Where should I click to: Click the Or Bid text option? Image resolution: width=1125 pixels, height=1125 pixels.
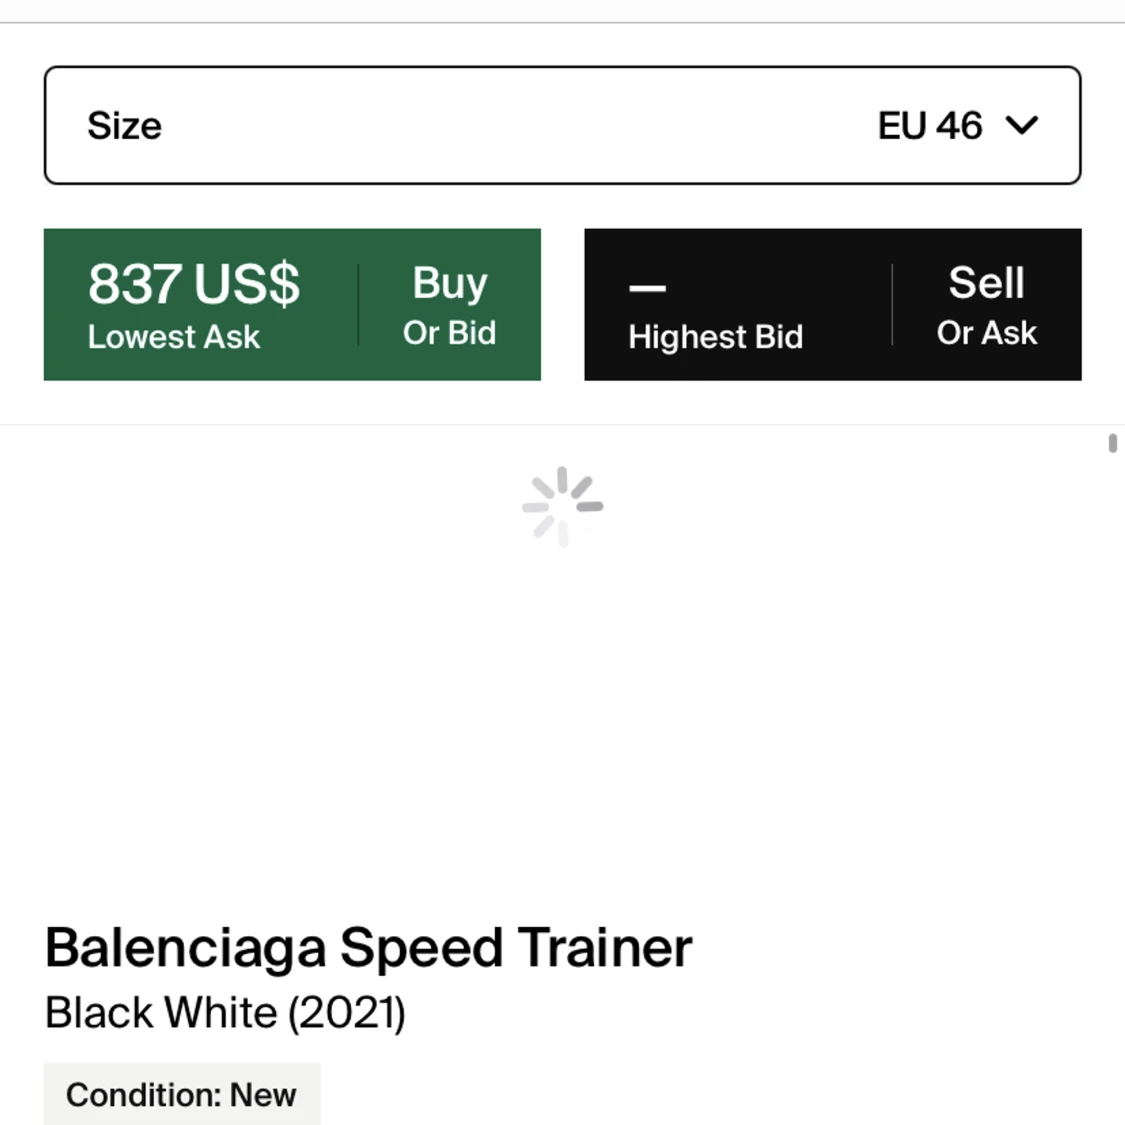[449, 333]
